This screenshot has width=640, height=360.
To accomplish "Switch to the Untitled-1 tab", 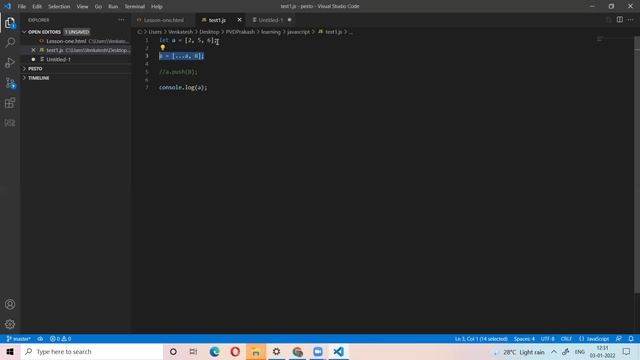I will [x=271, y=20].
